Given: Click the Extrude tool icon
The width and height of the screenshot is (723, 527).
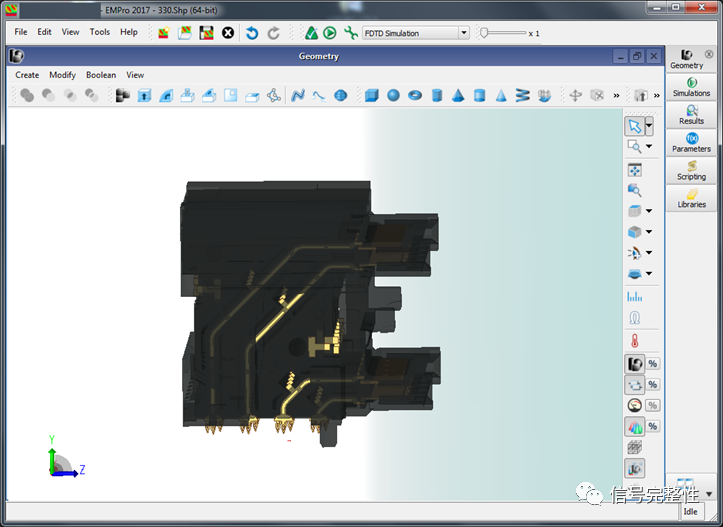Looking at the screenshot, I should (144, 95).
